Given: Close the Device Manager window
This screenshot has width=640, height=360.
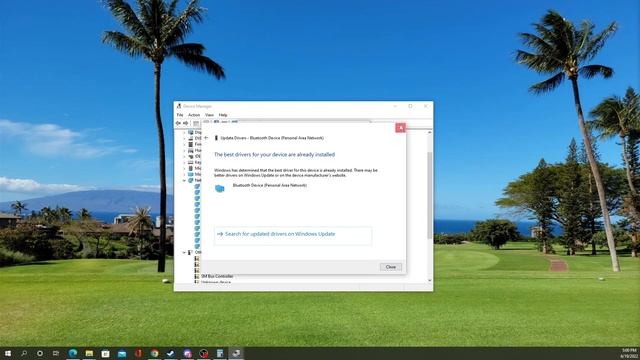Looking at the screenshot, I should (x=426, y=106).
